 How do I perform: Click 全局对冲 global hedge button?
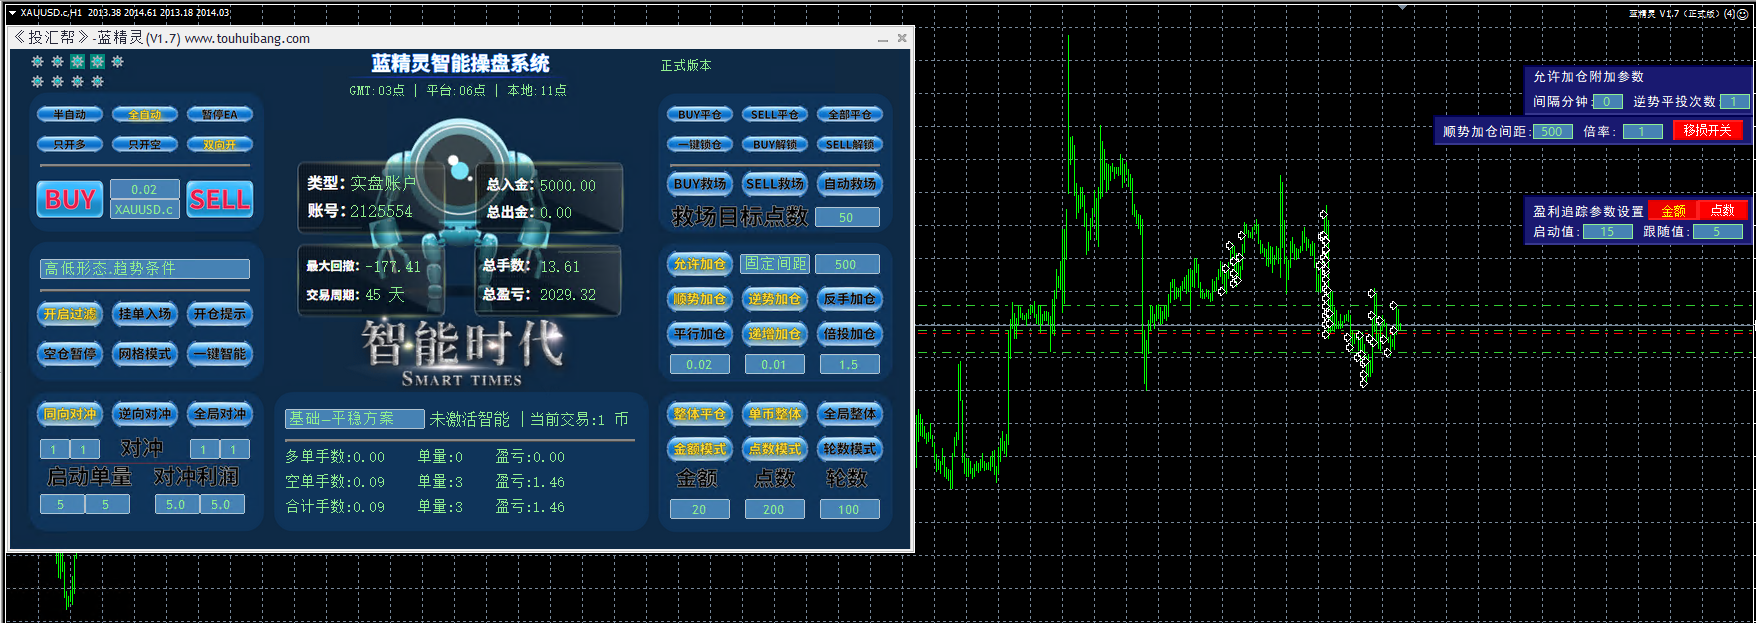click(x=220, y=414)
